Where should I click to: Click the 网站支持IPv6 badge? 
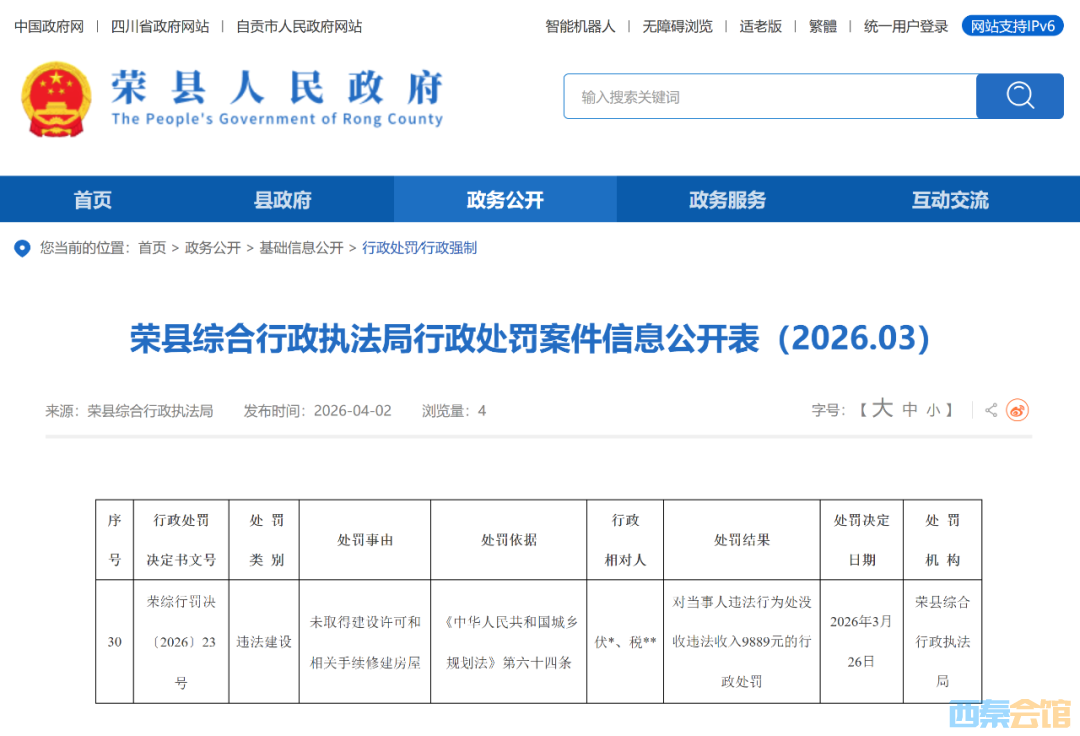pos(1013,26)
